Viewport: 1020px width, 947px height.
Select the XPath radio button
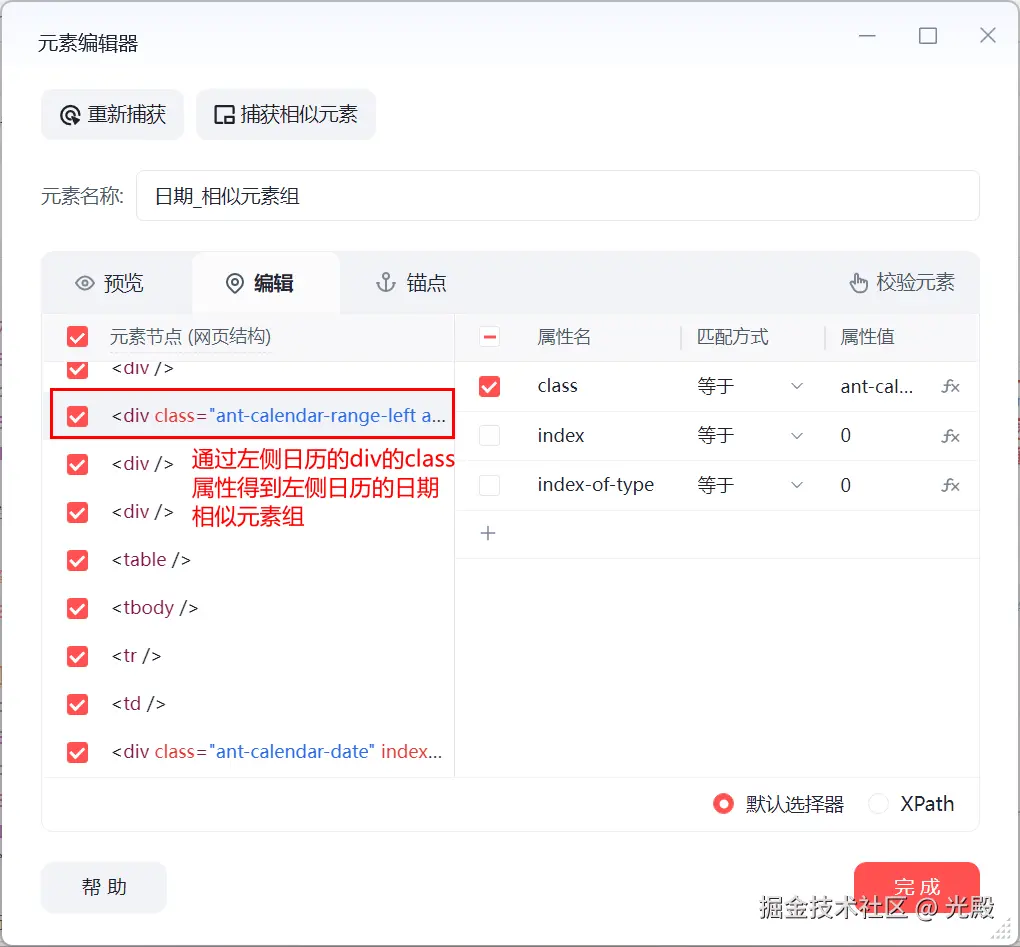[878, 804]
